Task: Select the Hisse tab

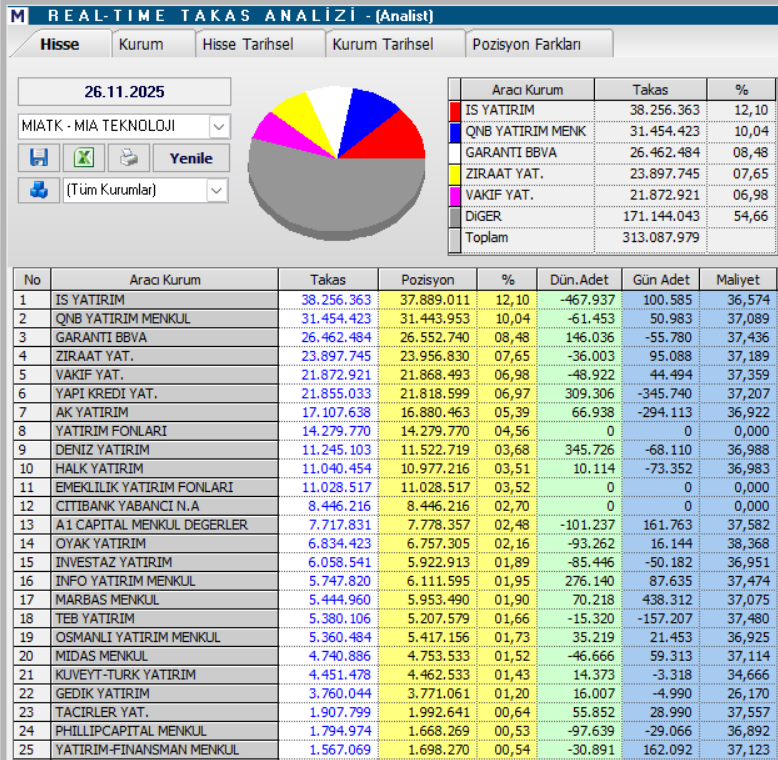Action: point(60,44)
